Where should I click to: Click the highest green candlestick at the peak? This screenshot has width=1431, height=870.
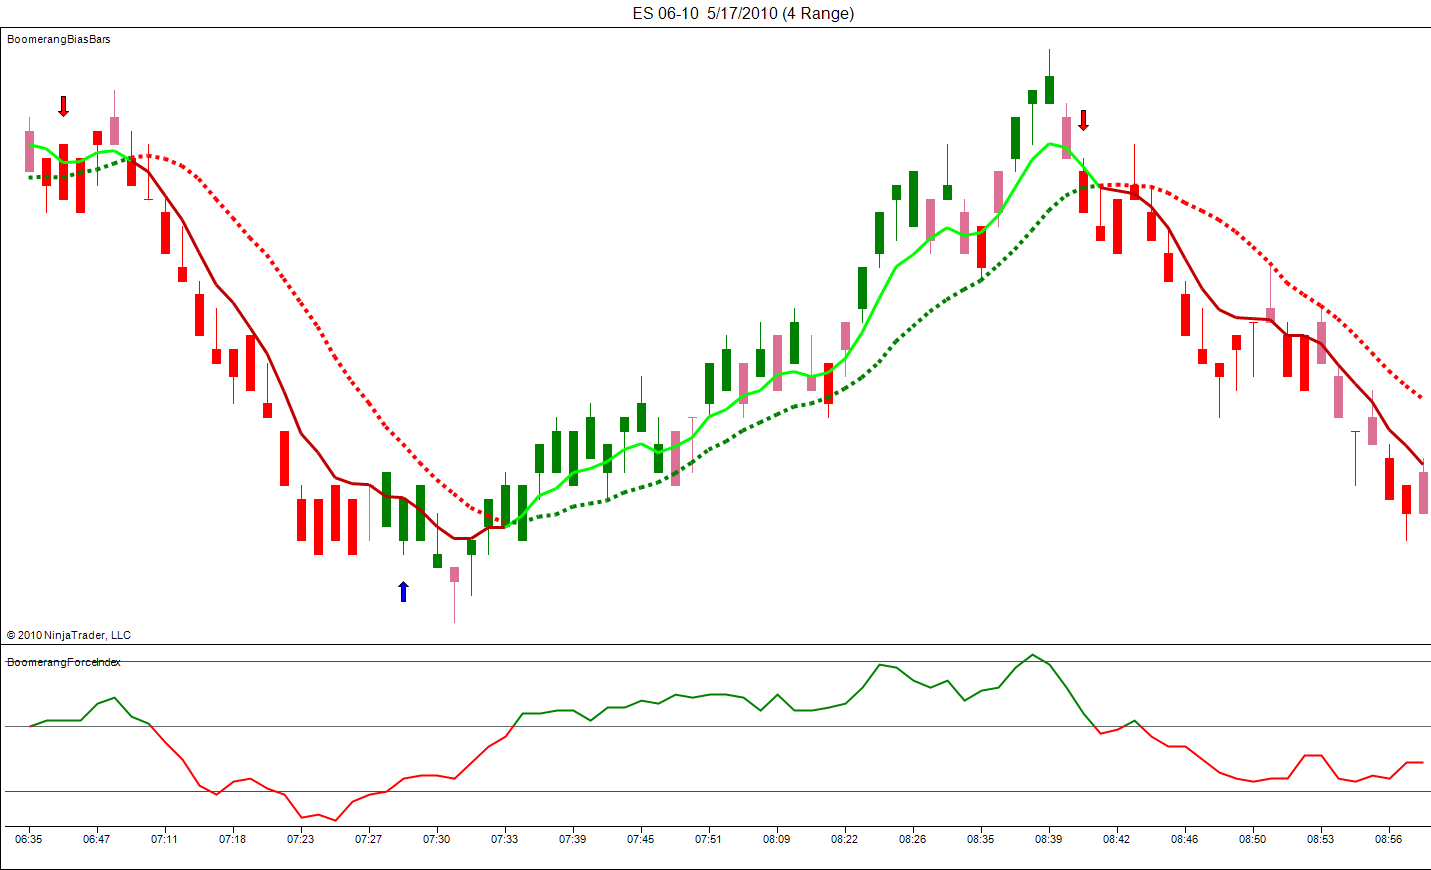point(1049,89)
